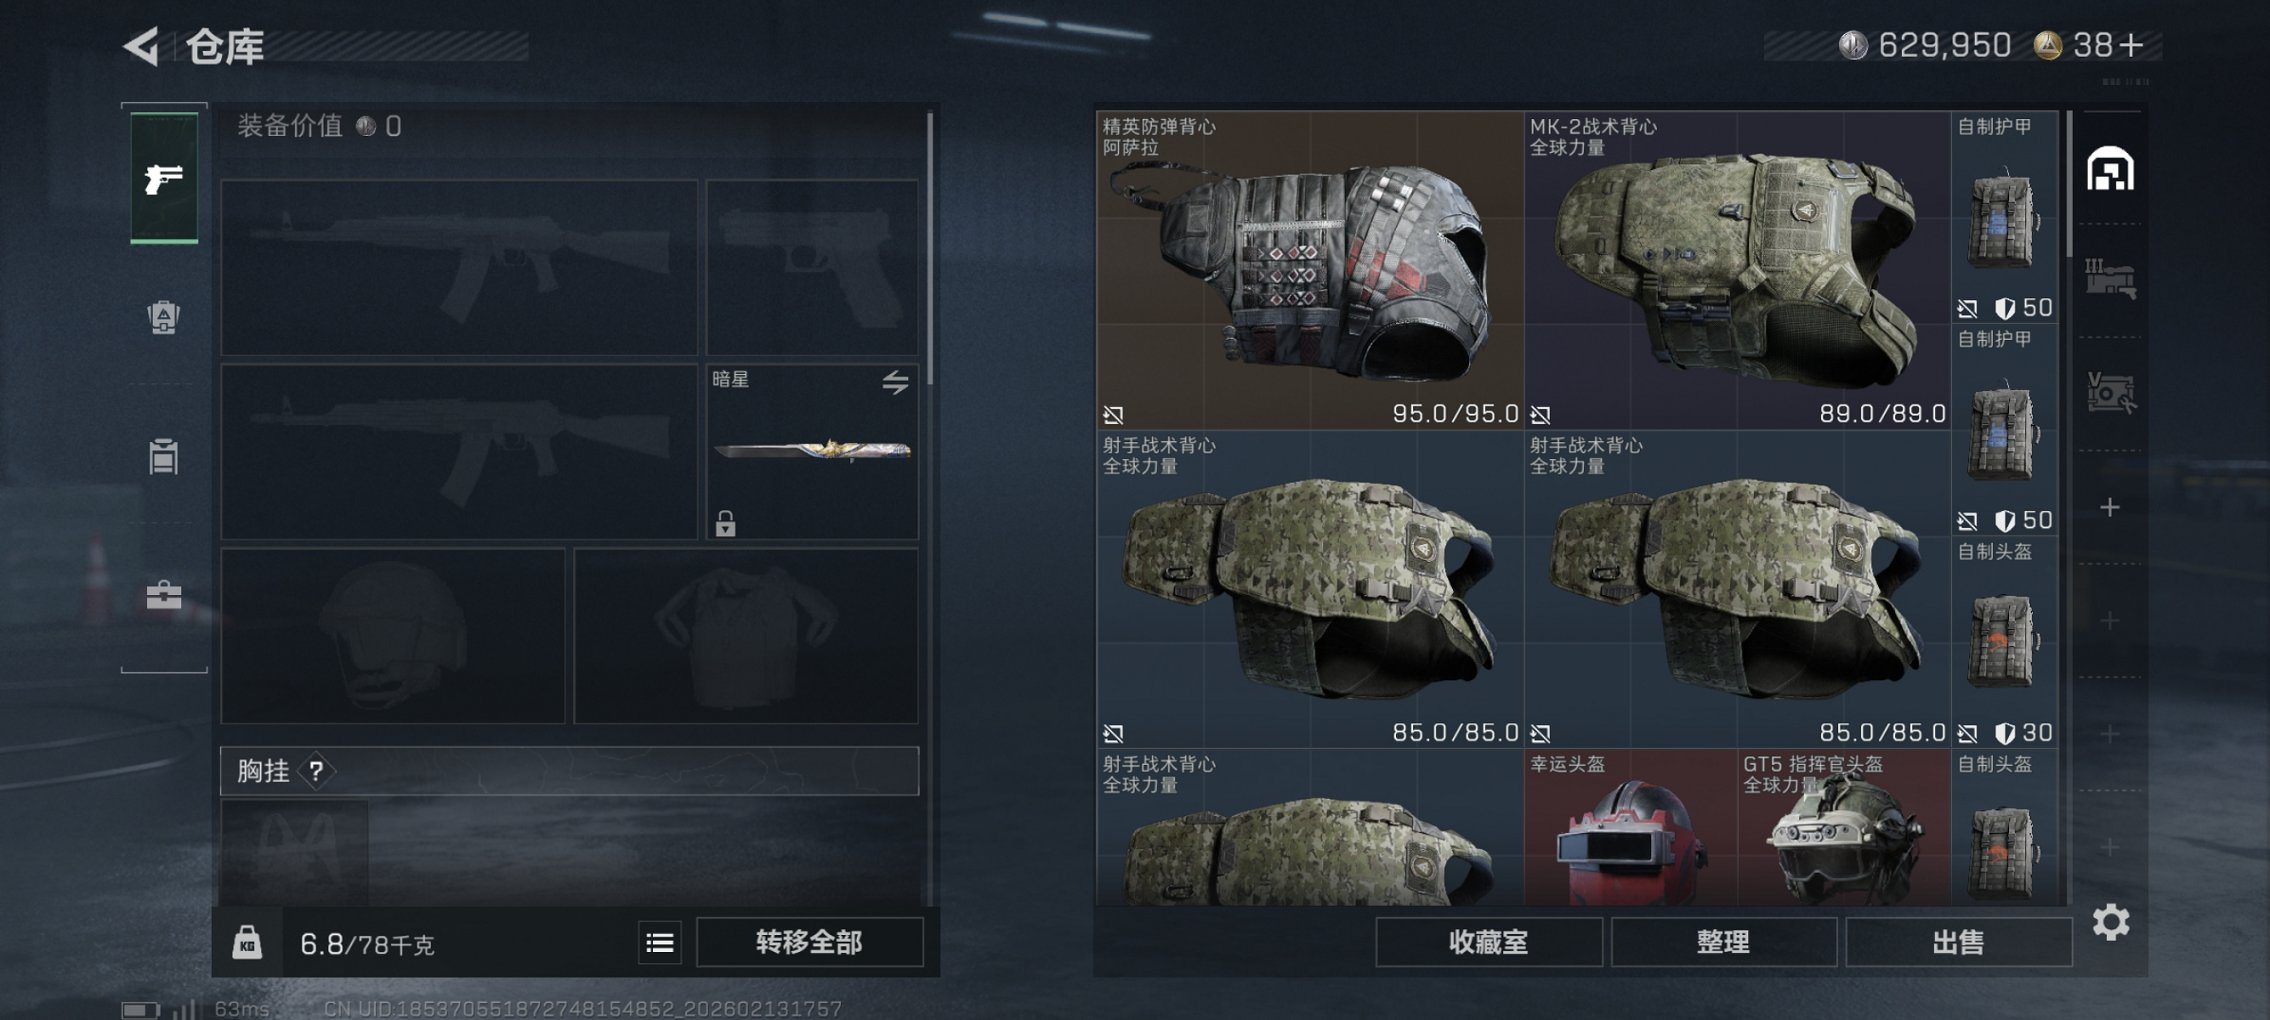Image resolution: width=2270 pixels, height=1020 pixels.
Task: Add a new stash slot plus
Action: click(x=2110, y=508)
